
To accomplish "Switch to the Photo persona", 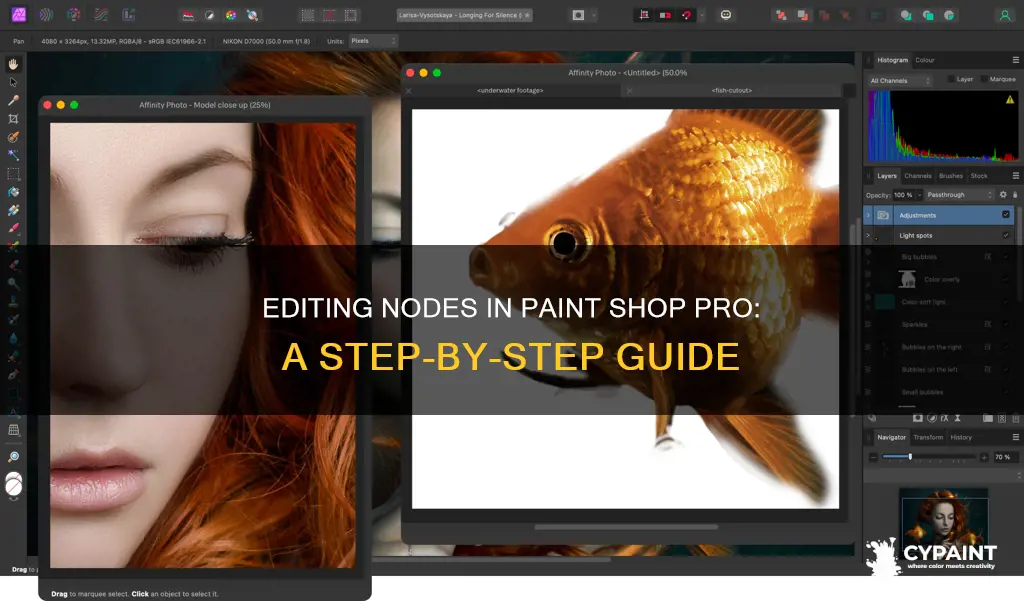I will (19, 14).
